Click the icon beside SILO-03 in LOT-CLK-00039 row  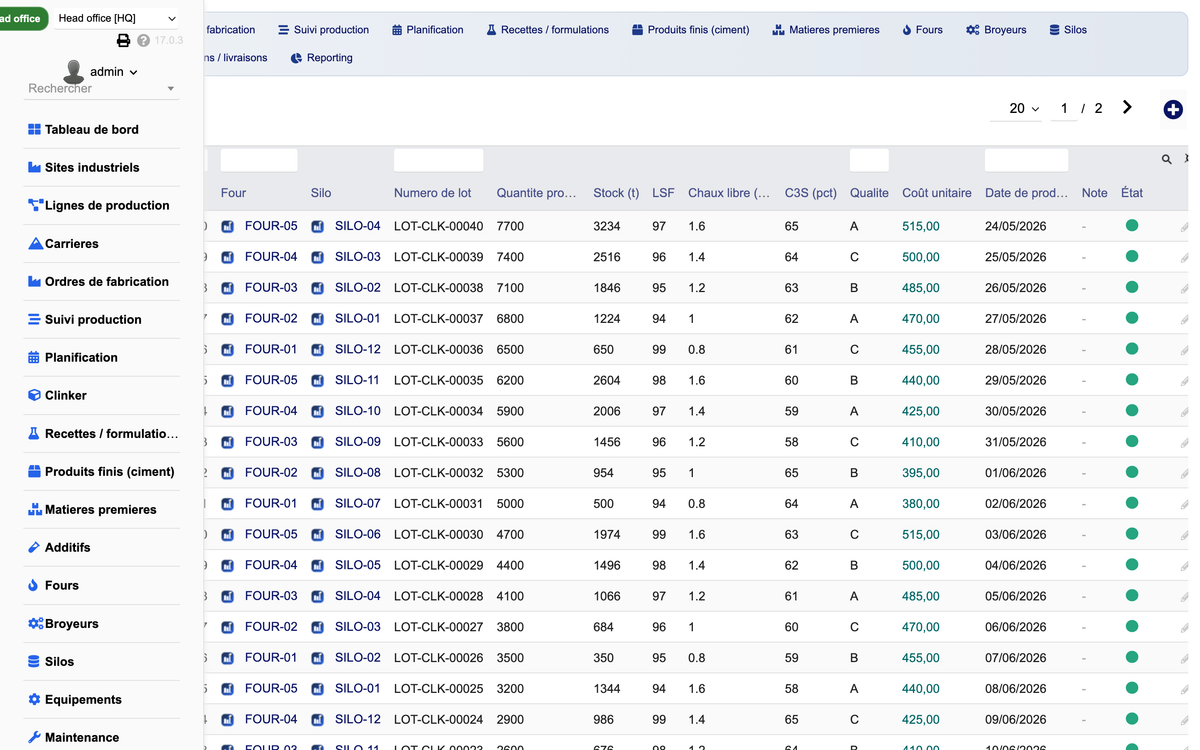coord(318,257)
